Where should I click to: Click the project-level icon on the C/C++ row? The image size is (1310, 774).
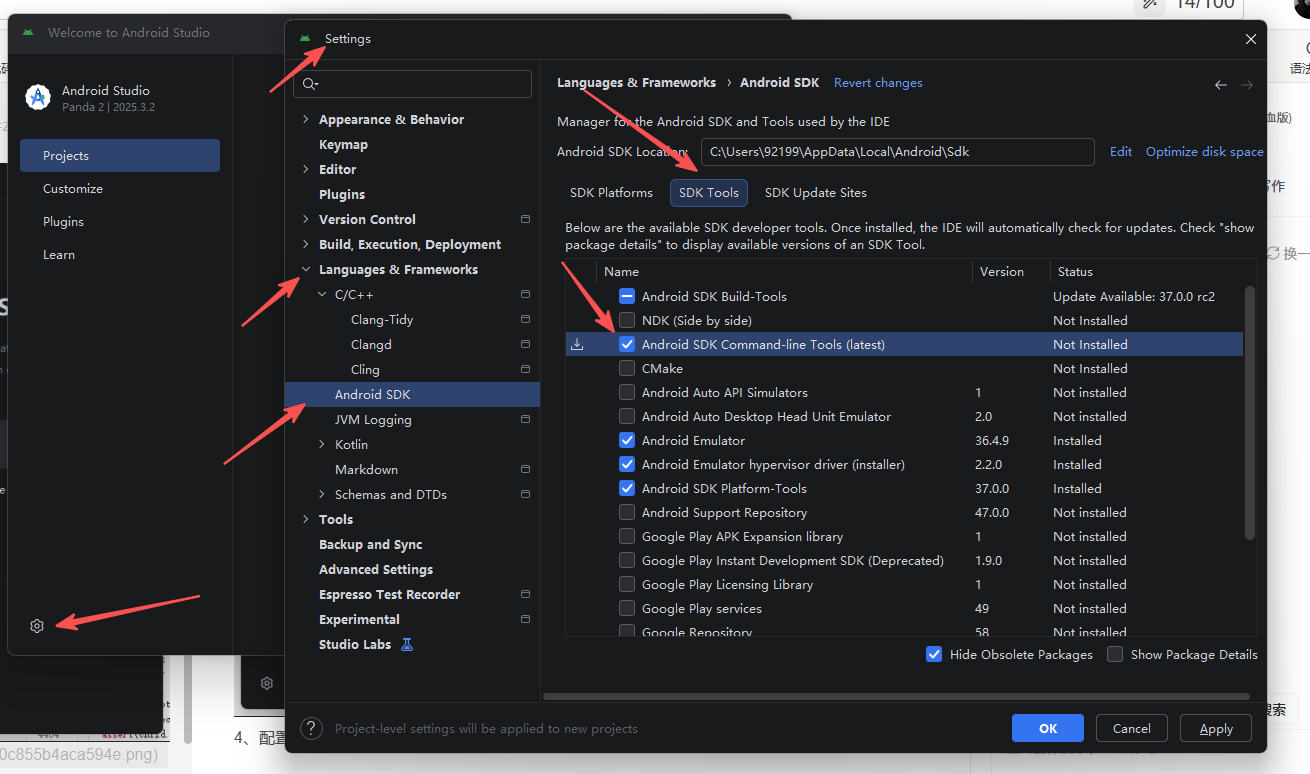coord(526,295)
